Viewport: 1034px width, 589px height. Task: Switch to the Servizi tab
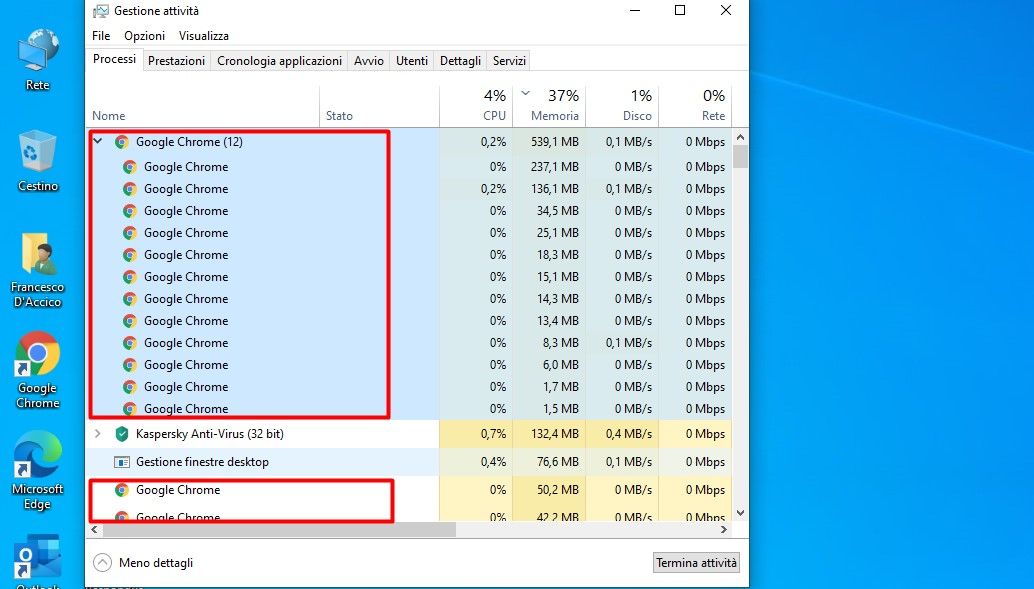[x=509, y=61]
